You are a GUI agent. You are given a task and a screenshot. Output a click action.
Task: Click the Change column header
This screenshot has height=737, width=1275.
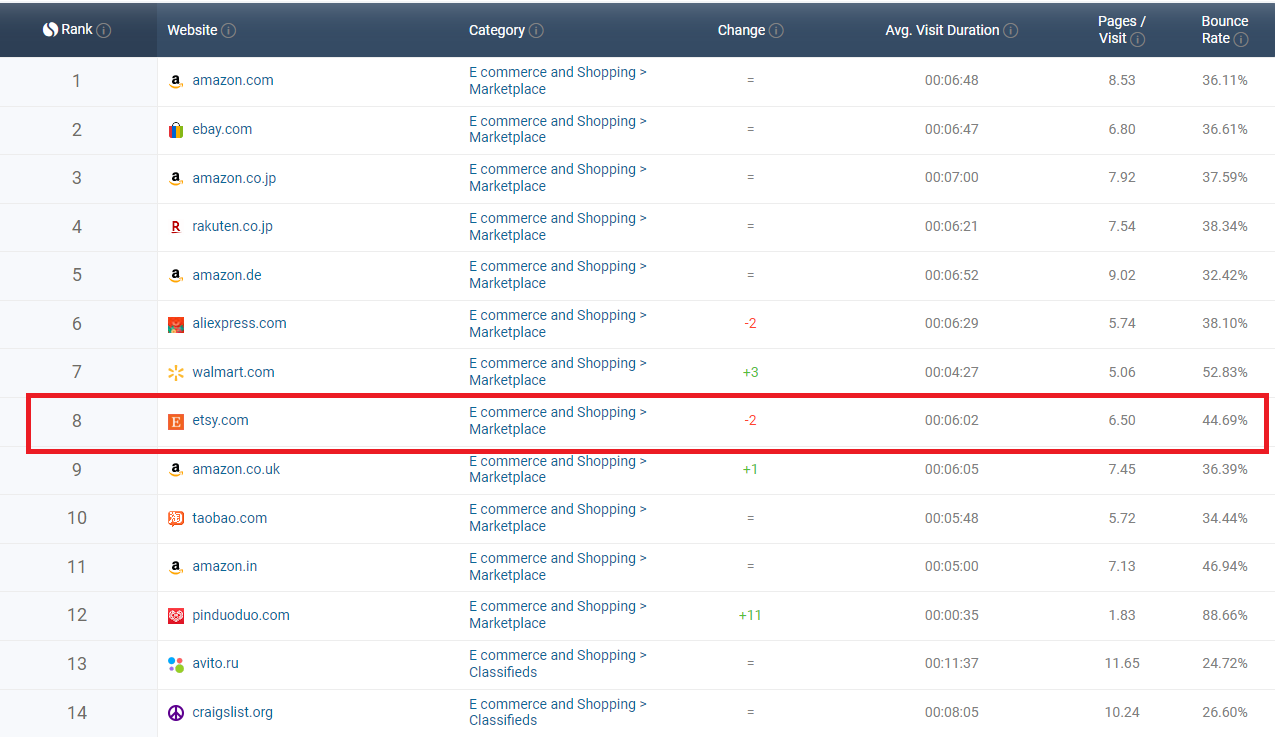pyautogui.click(x=750, y=30)
